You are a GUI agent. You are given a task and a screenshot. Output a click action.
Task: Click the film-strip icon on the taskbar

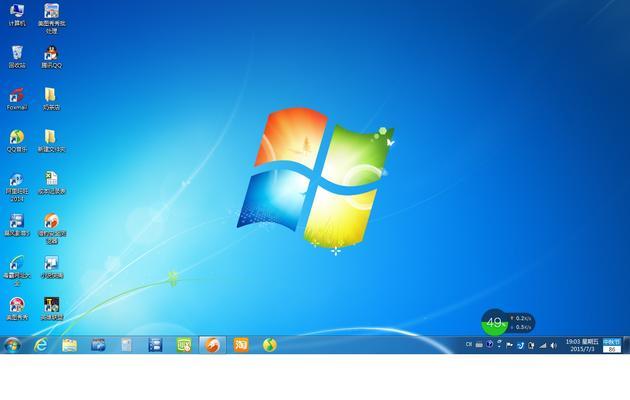click(155, 345)
